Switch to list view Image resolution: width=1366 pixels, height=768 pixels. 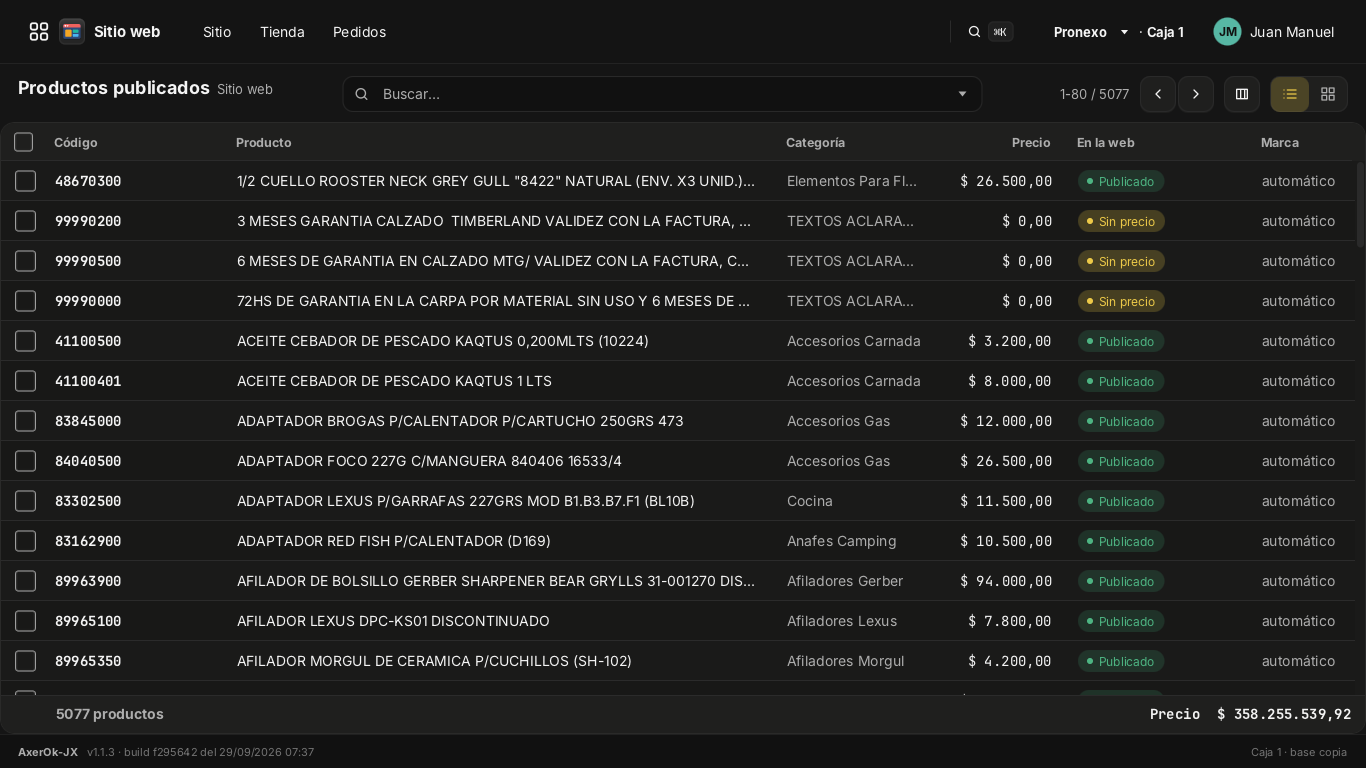(x=1290, y=94)
